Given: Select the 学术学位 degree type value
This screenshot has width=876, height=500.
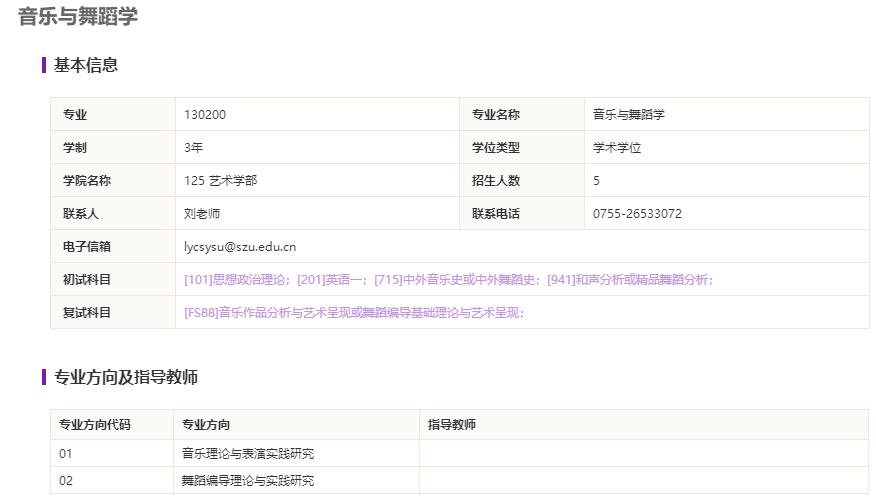Looking at the screenshot, I should 617,148.
